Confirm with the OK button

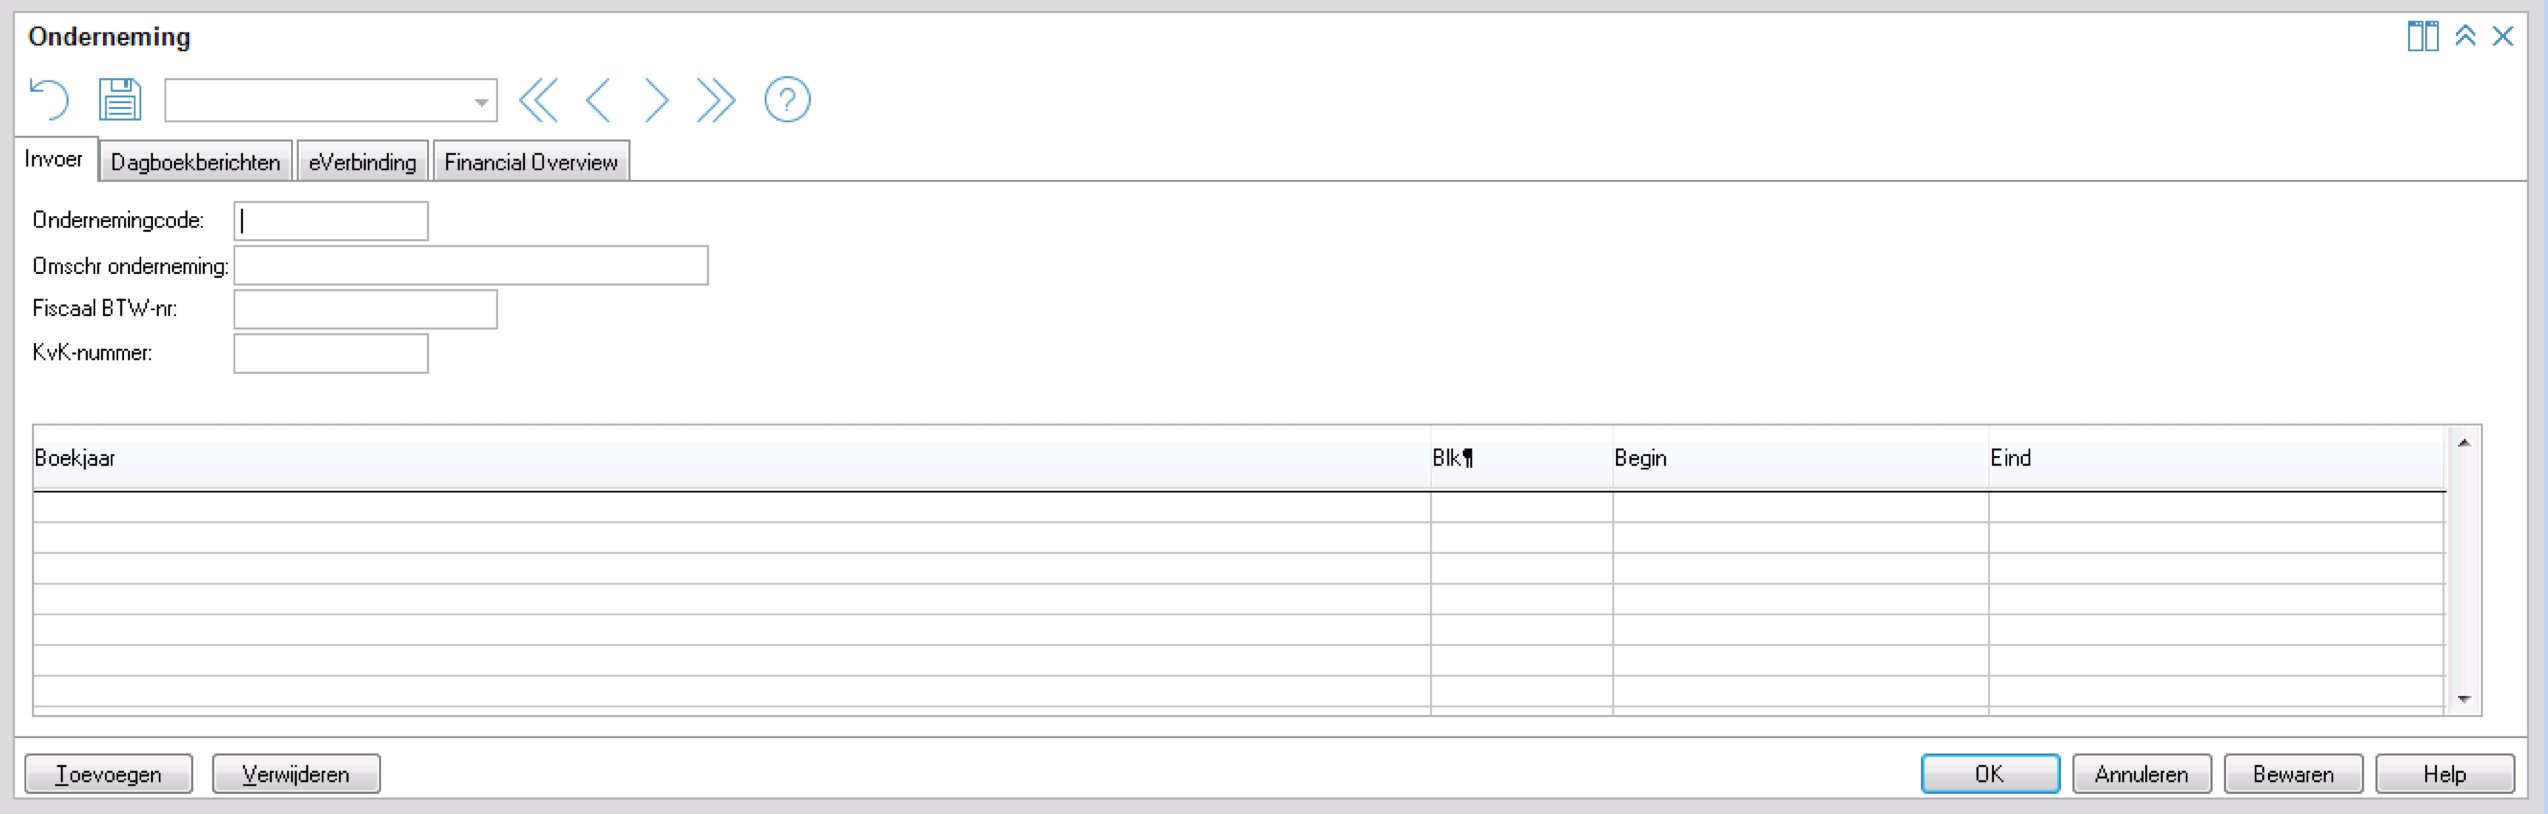1990,774
